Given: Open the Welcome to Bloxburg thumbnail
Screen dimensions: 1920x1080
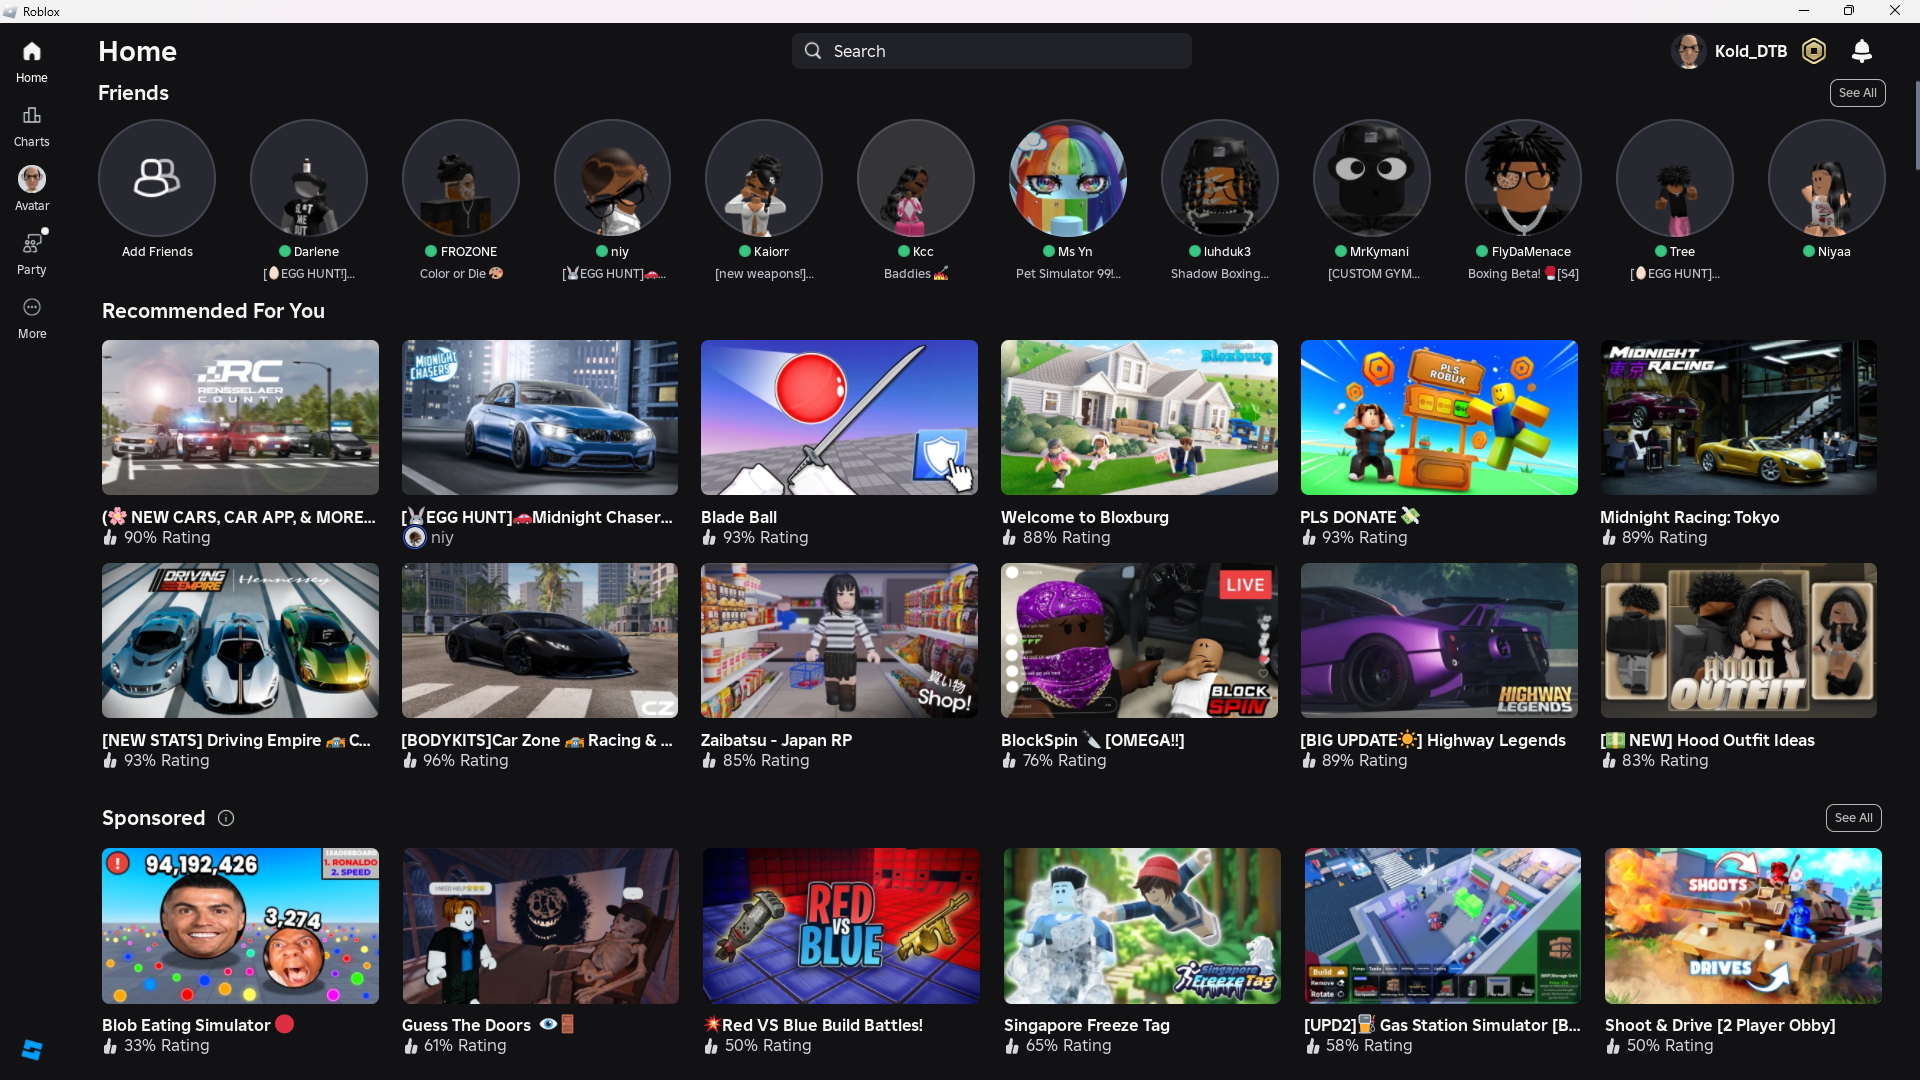Looking at the screenshot, I should click(x=1139, y=417).
